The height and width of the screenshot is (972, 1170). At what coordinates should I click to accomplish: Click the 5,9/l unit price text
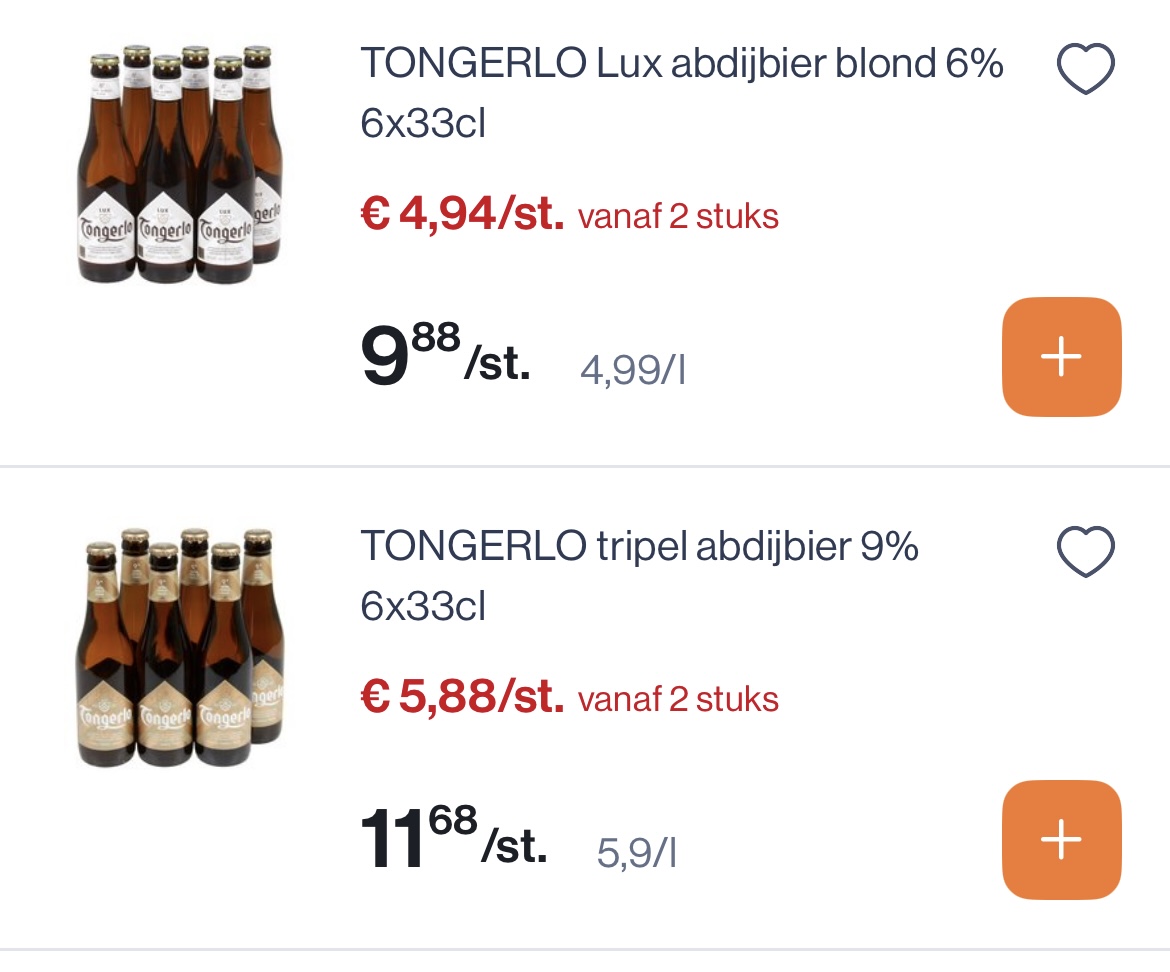coord(636,853)
